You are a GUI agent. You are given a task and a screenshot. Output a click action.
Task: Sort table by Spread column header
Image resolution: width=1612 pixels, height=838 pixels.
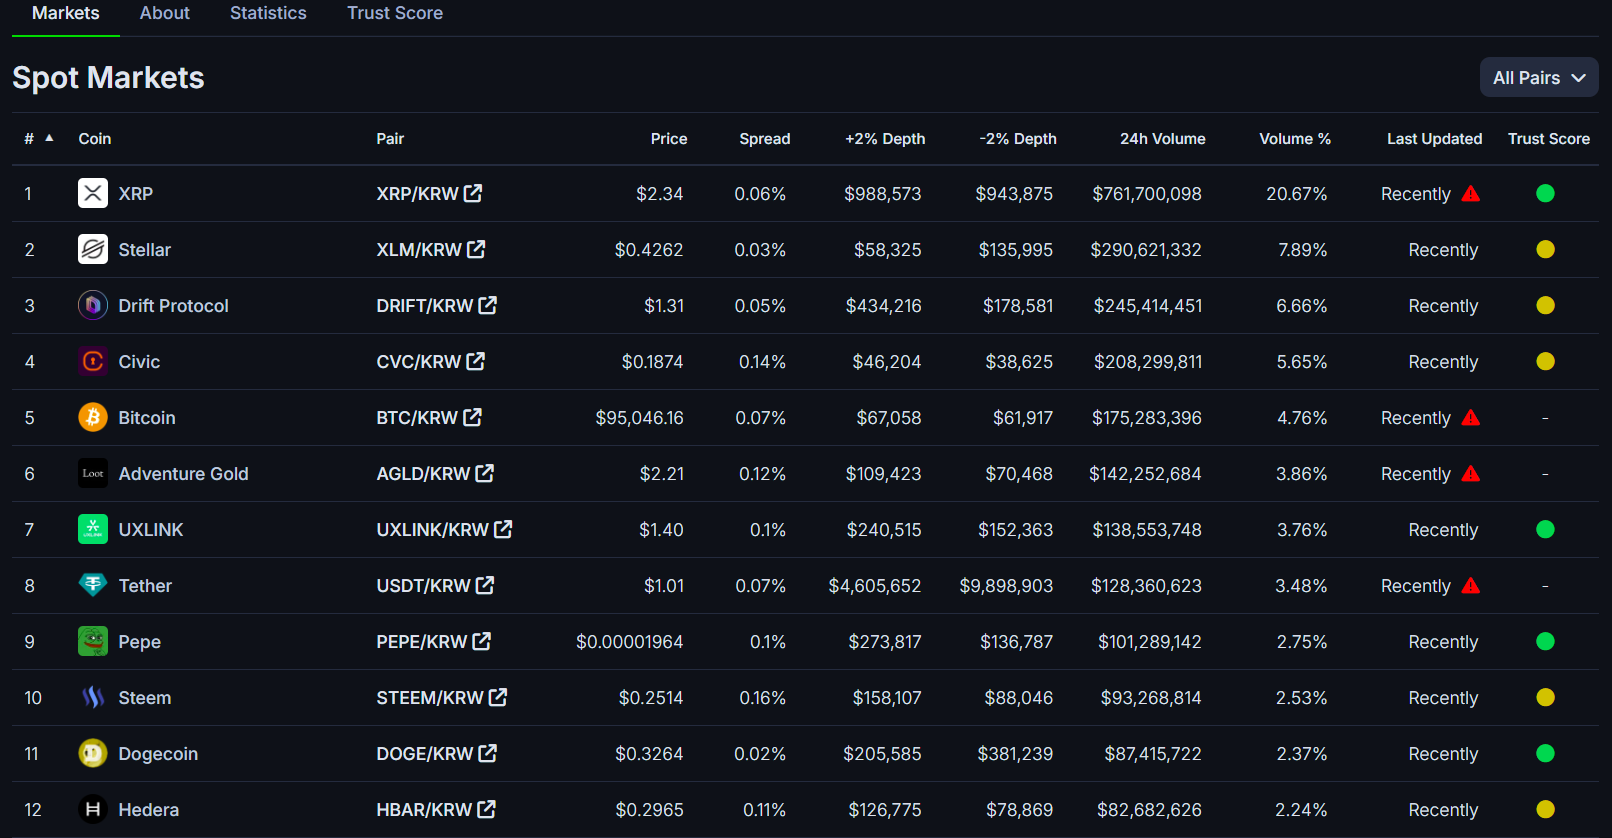click(x=765, y=139)
